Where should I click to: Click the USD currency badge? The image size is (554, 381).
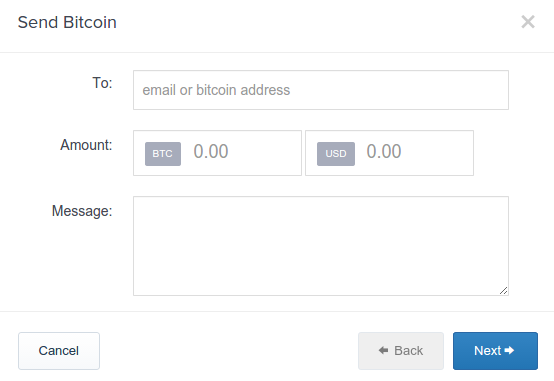pyautogui.click(x=336, y=154)
